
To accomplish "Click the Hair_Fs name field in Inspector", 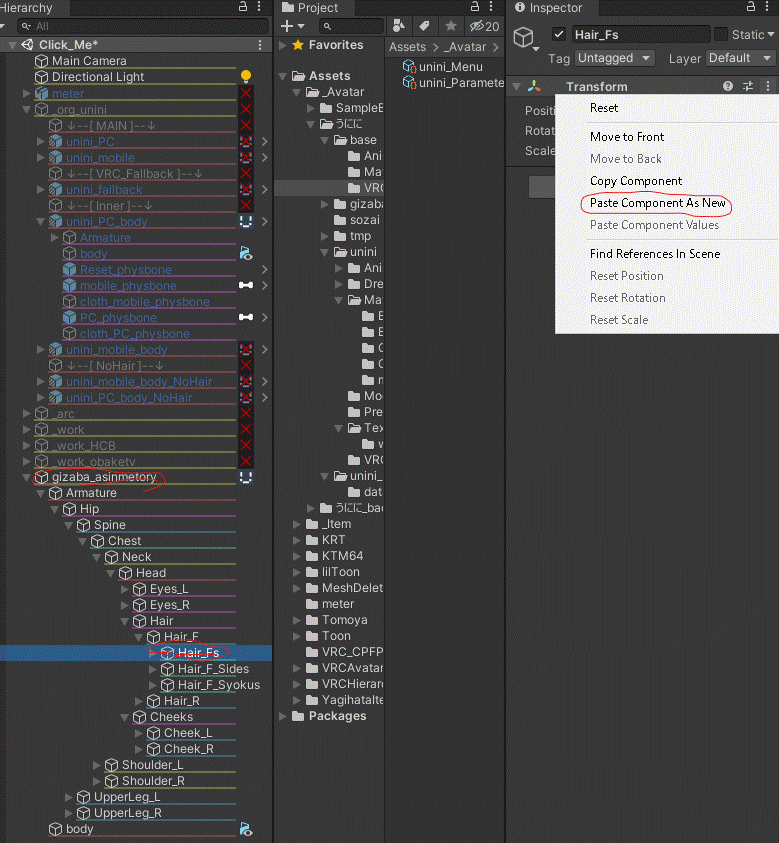I will pos(641,34).
